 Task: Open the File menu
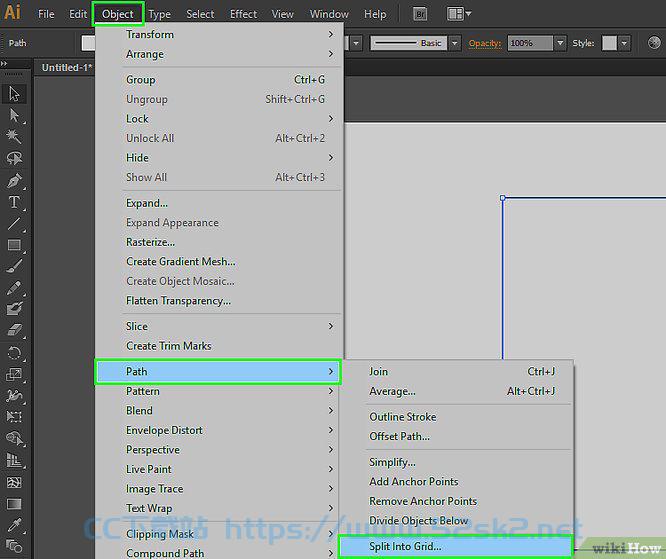click(46, 14)
